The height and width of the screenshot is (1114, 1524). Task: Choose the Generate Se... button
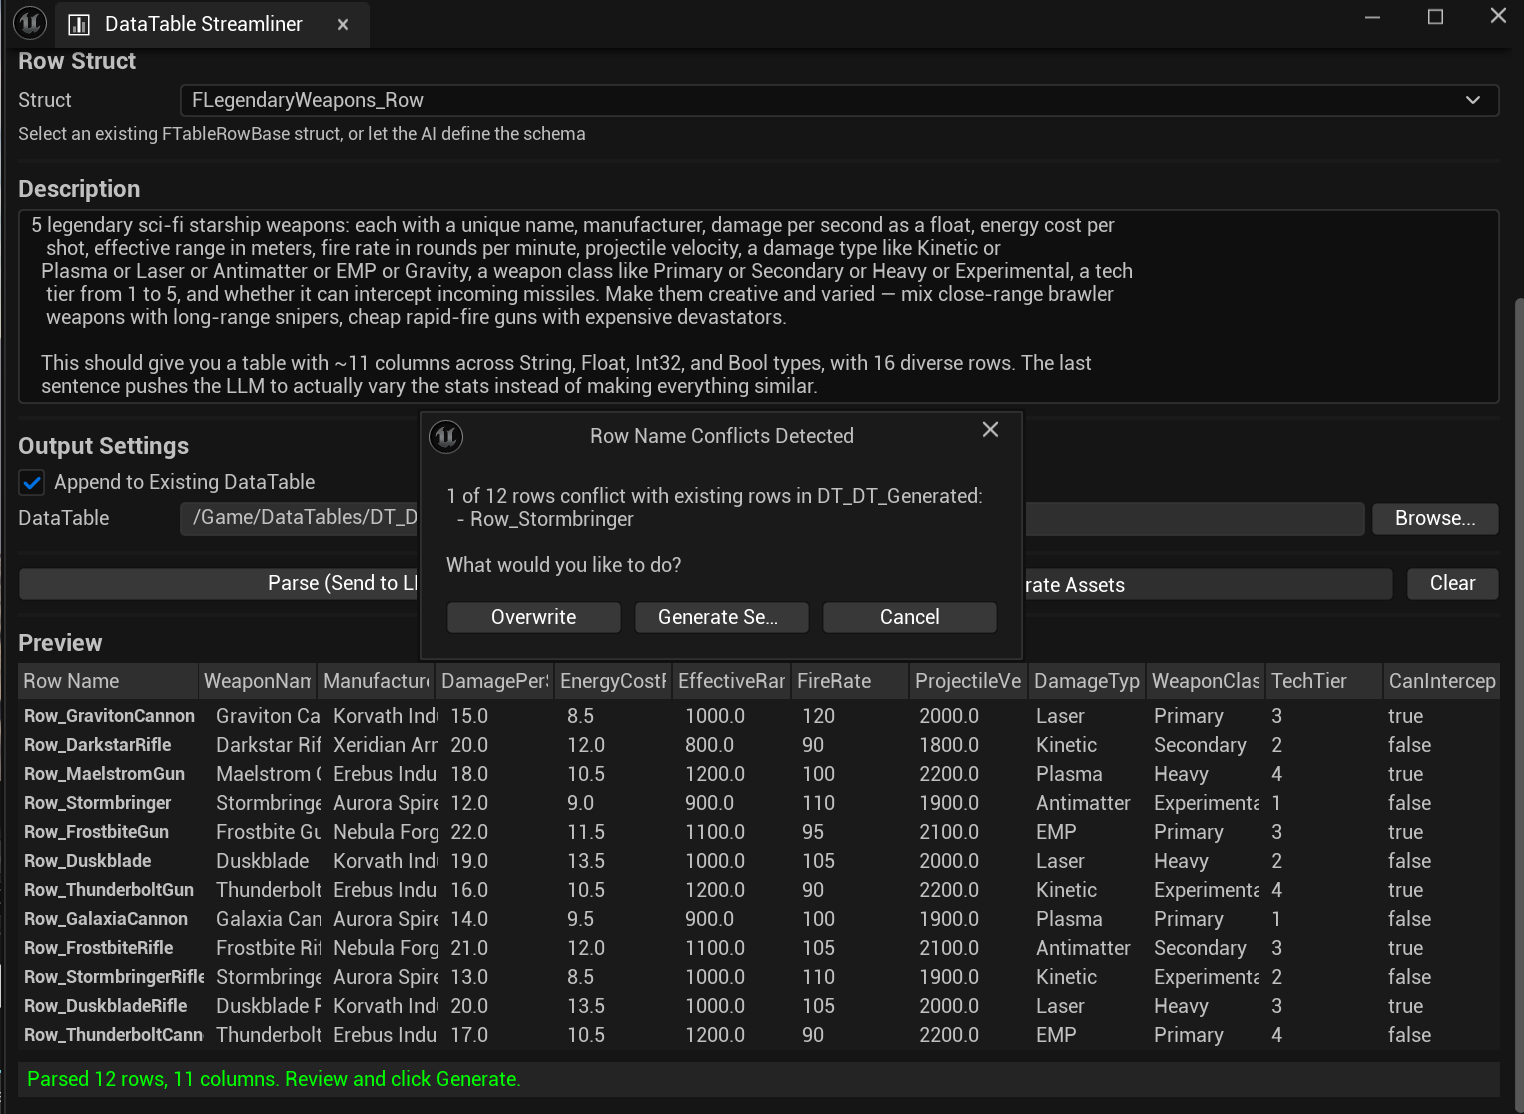tap(717, 617)
